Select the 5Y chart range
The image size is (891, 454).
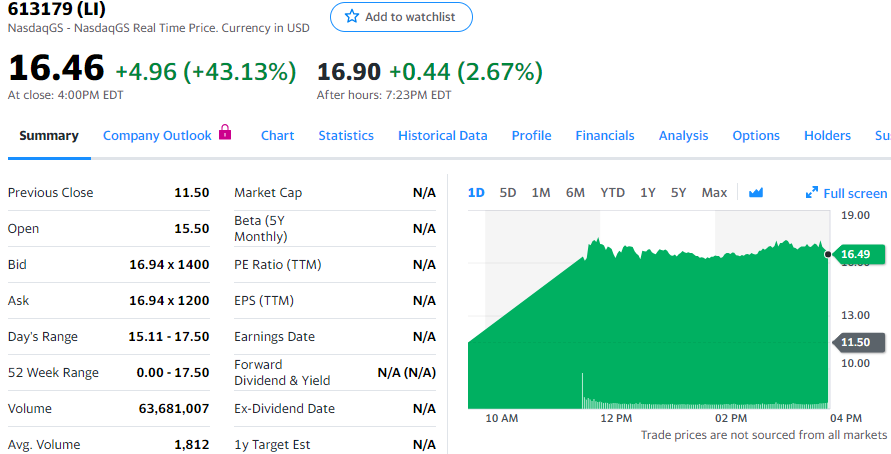[x=678, y=193]
